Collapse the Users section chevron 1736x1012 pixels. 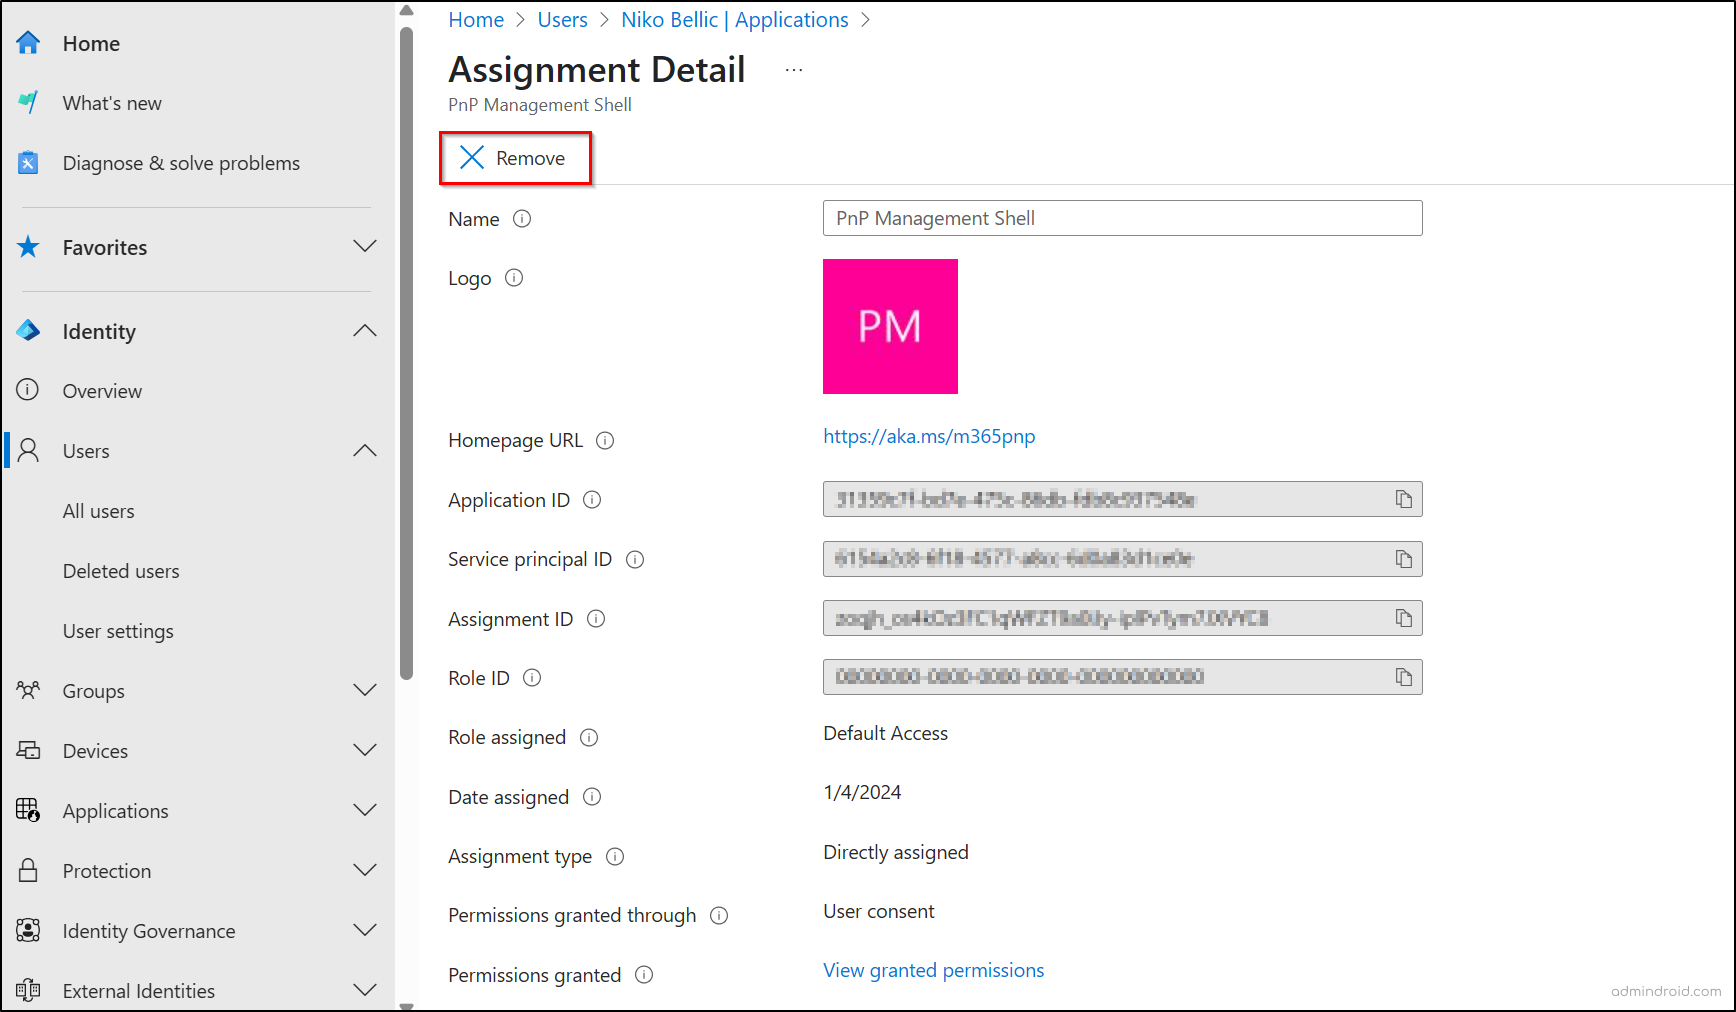coord(365,450)
